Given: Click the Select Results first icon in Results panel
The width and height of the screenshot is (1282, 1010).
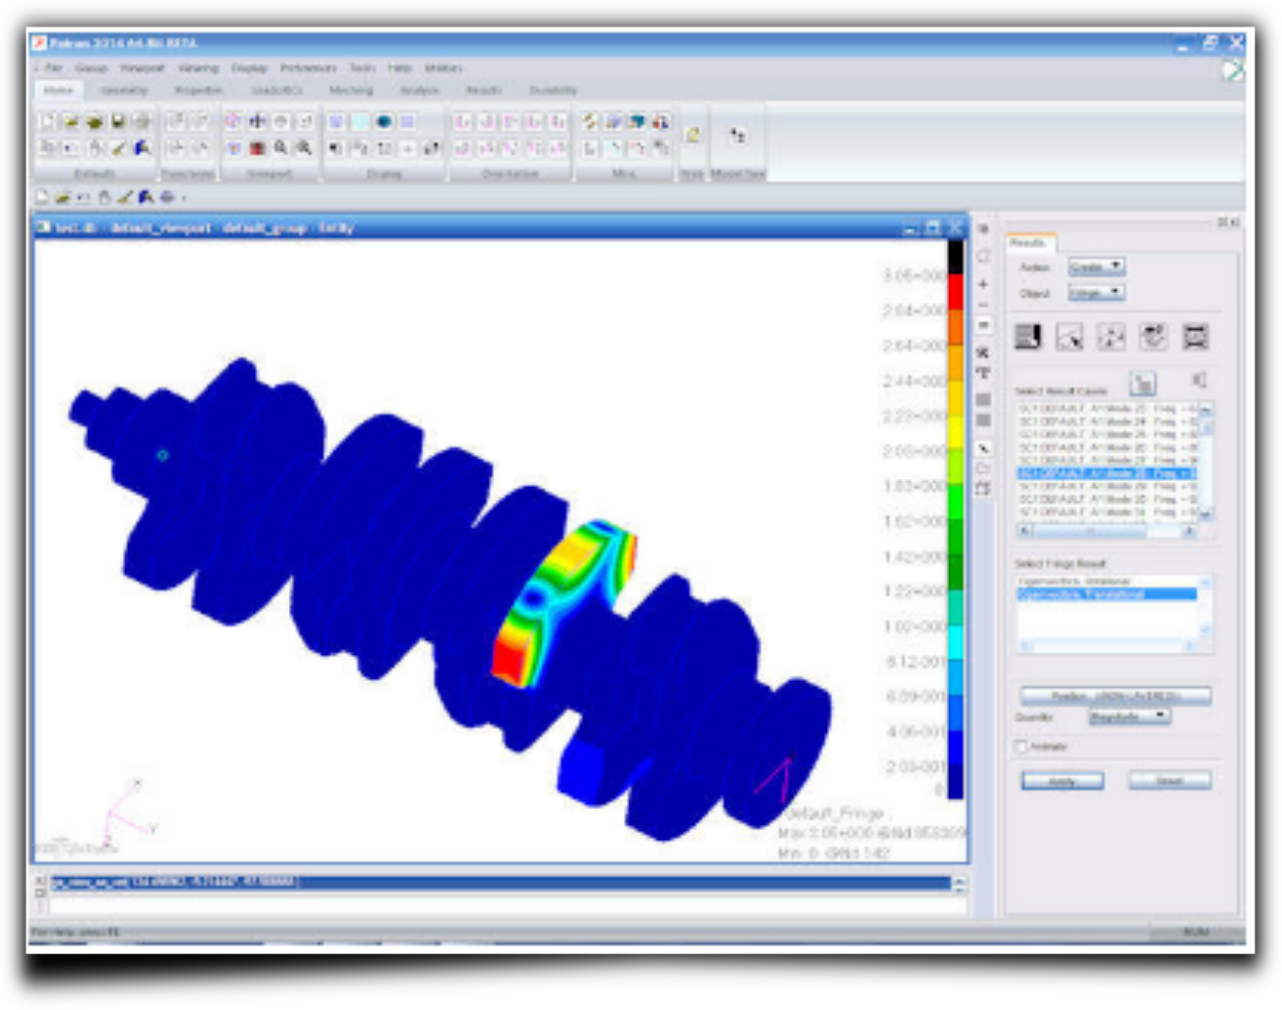Looking at the screenshot, I should (1028, 337).
